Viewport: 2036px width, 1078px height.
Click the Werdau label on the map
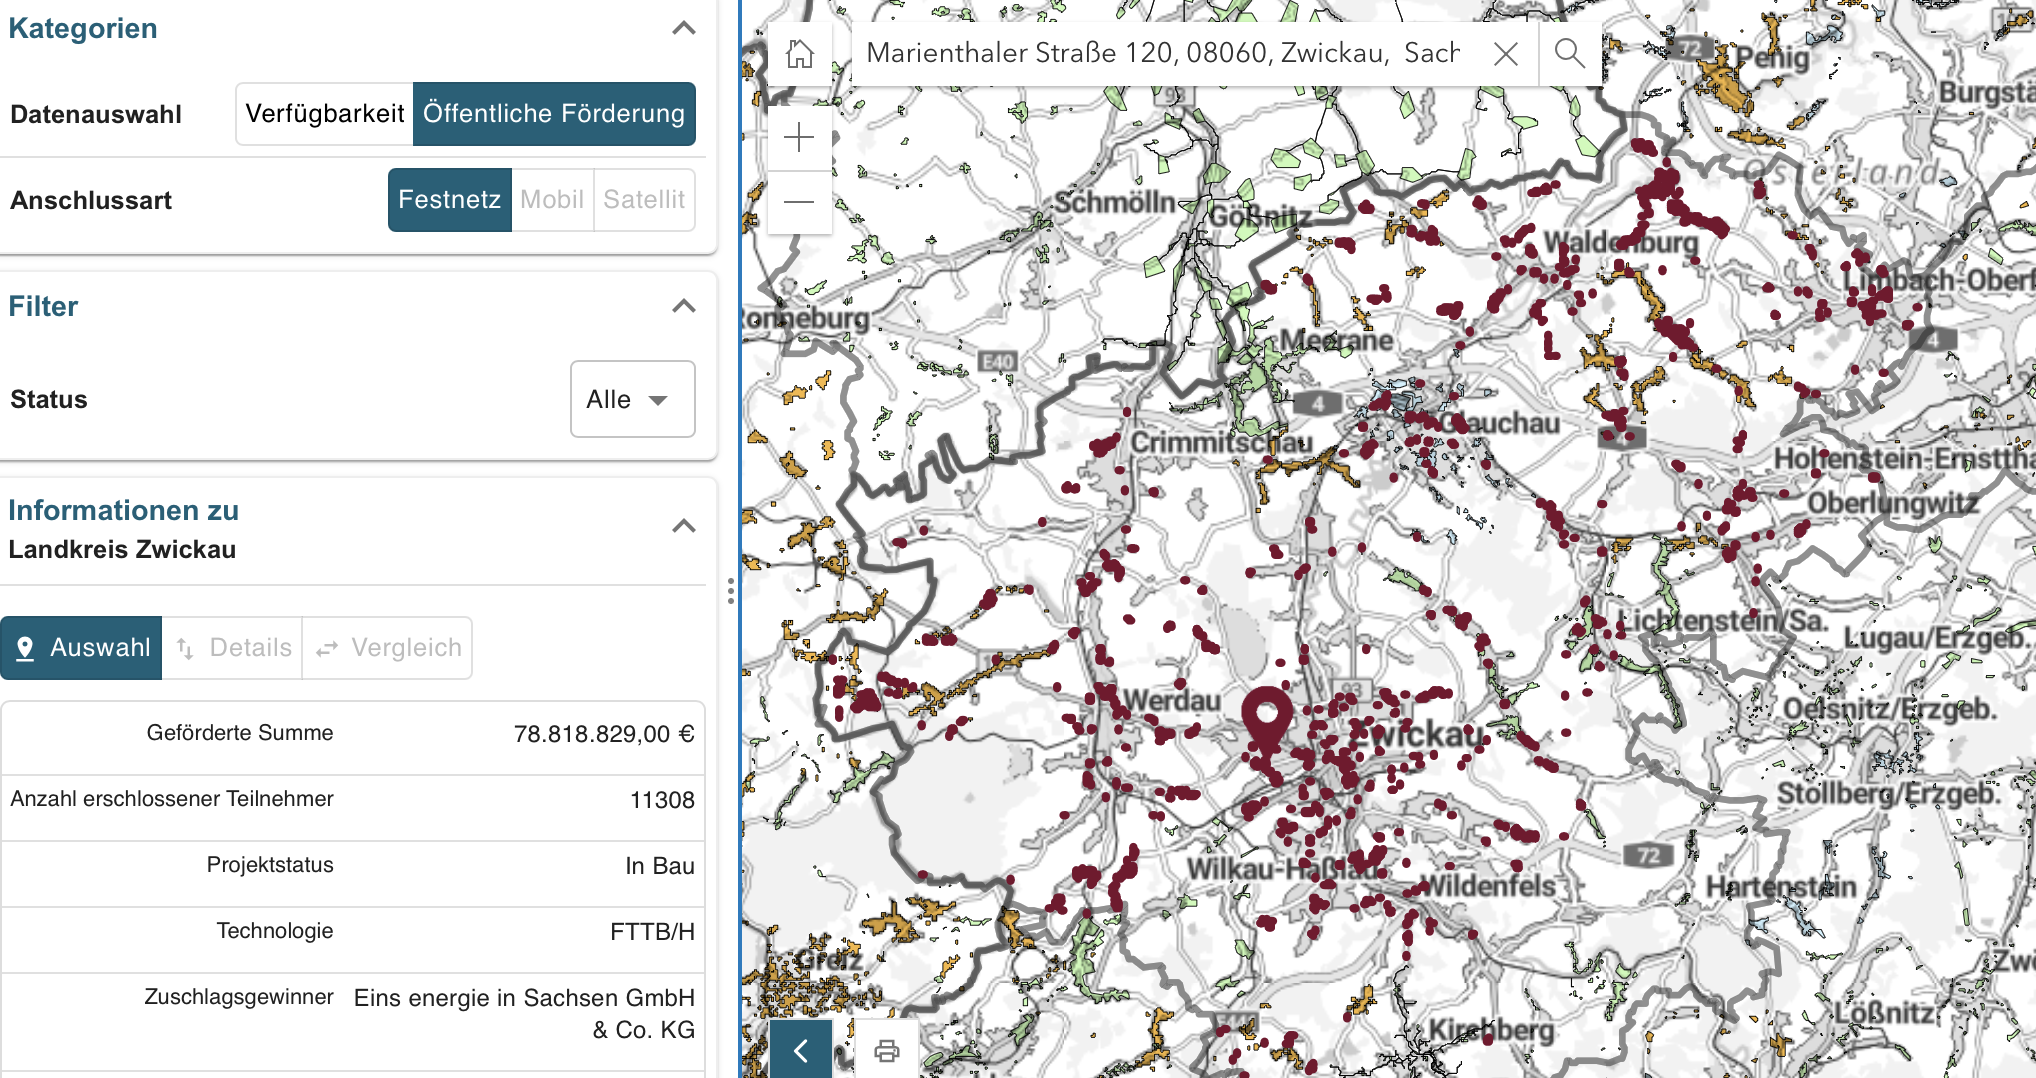[x=1172, y=700]
